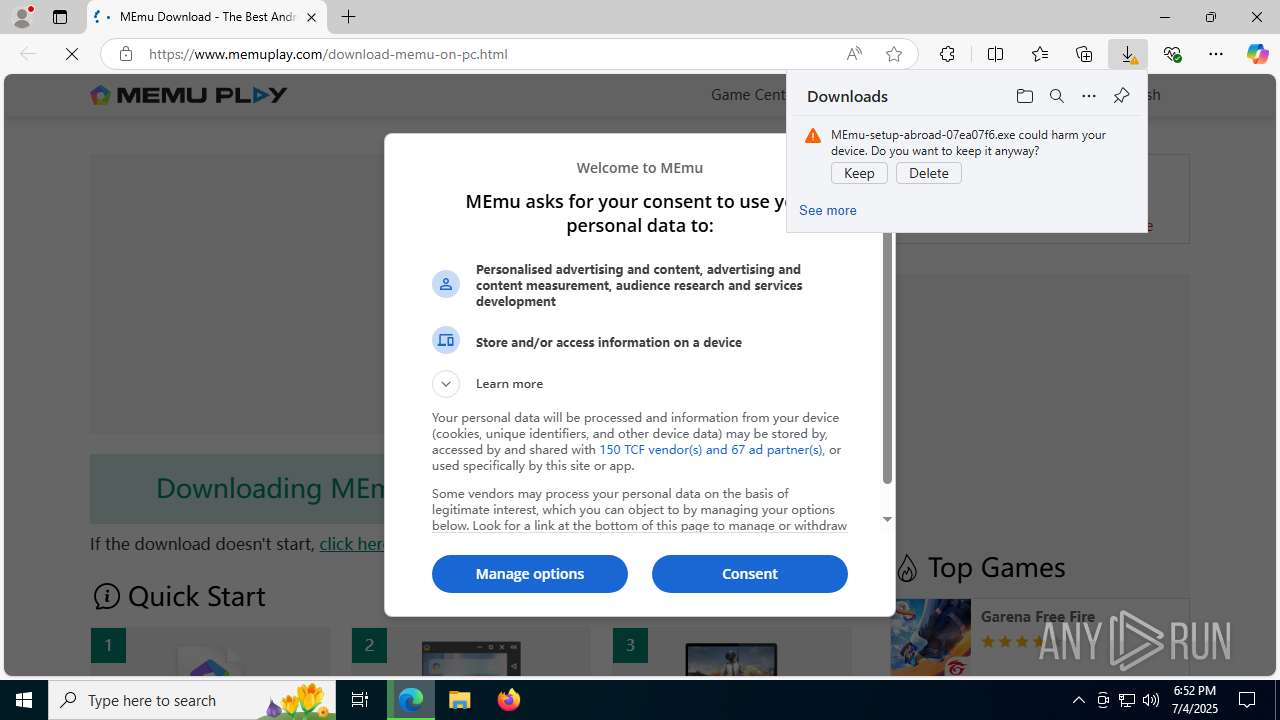Click the 'click here' download link
This screenshot has height=720, width=1280.
tap(352, 544)
